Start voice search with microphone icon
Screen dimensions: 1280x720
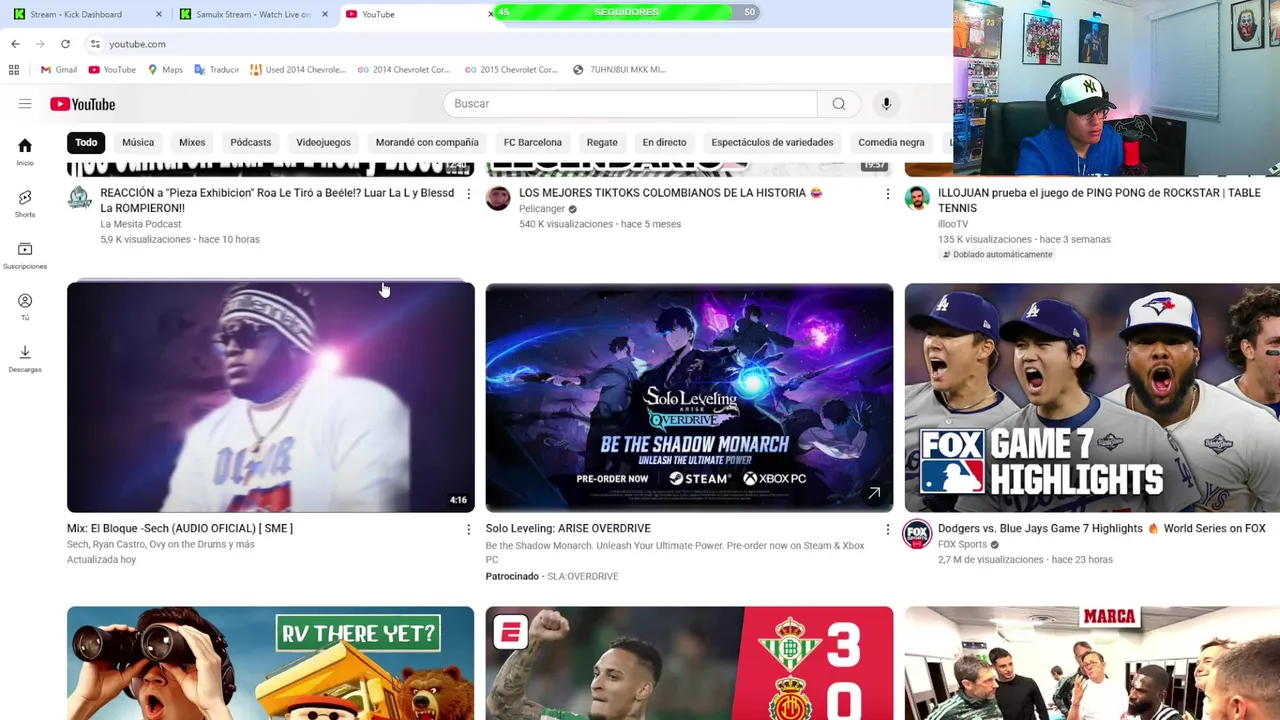click(886, 104)
